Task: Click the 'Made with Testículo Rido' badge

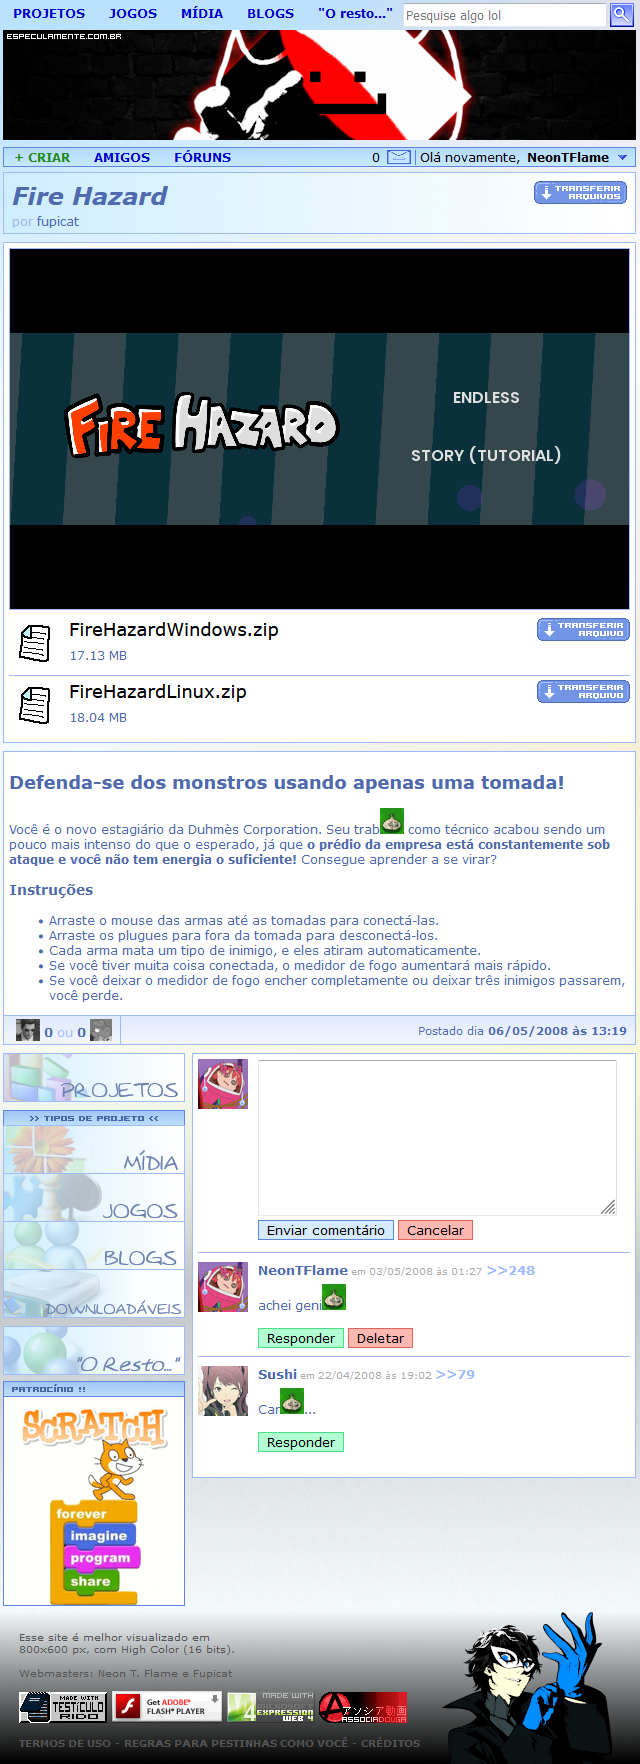Action: point(63,1706)
